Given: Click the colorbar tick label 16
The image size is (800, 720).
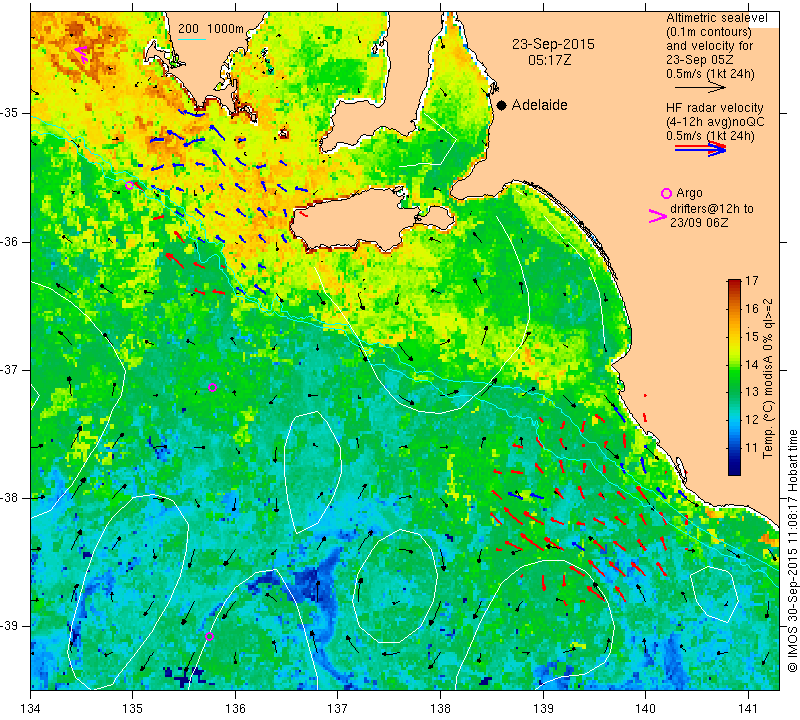Looking at the screenshot, I should point(752,309).
